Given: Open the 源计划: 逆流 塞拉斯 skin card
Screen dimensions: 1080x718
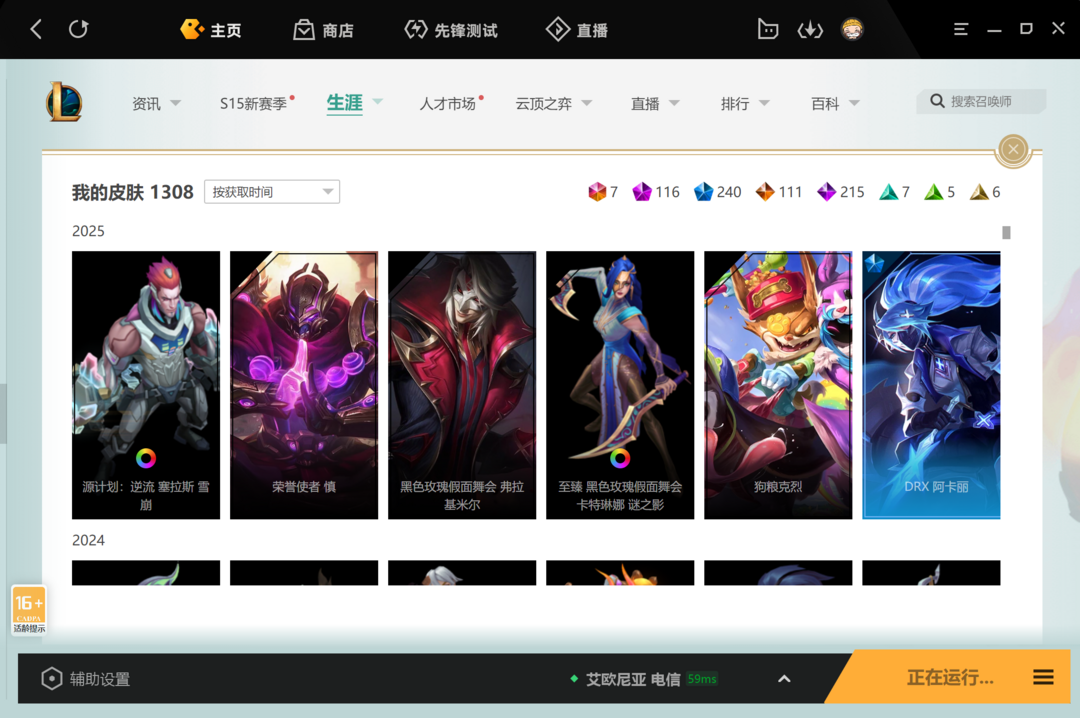Looking at the screenshot, I should click(x=146, y=384).
